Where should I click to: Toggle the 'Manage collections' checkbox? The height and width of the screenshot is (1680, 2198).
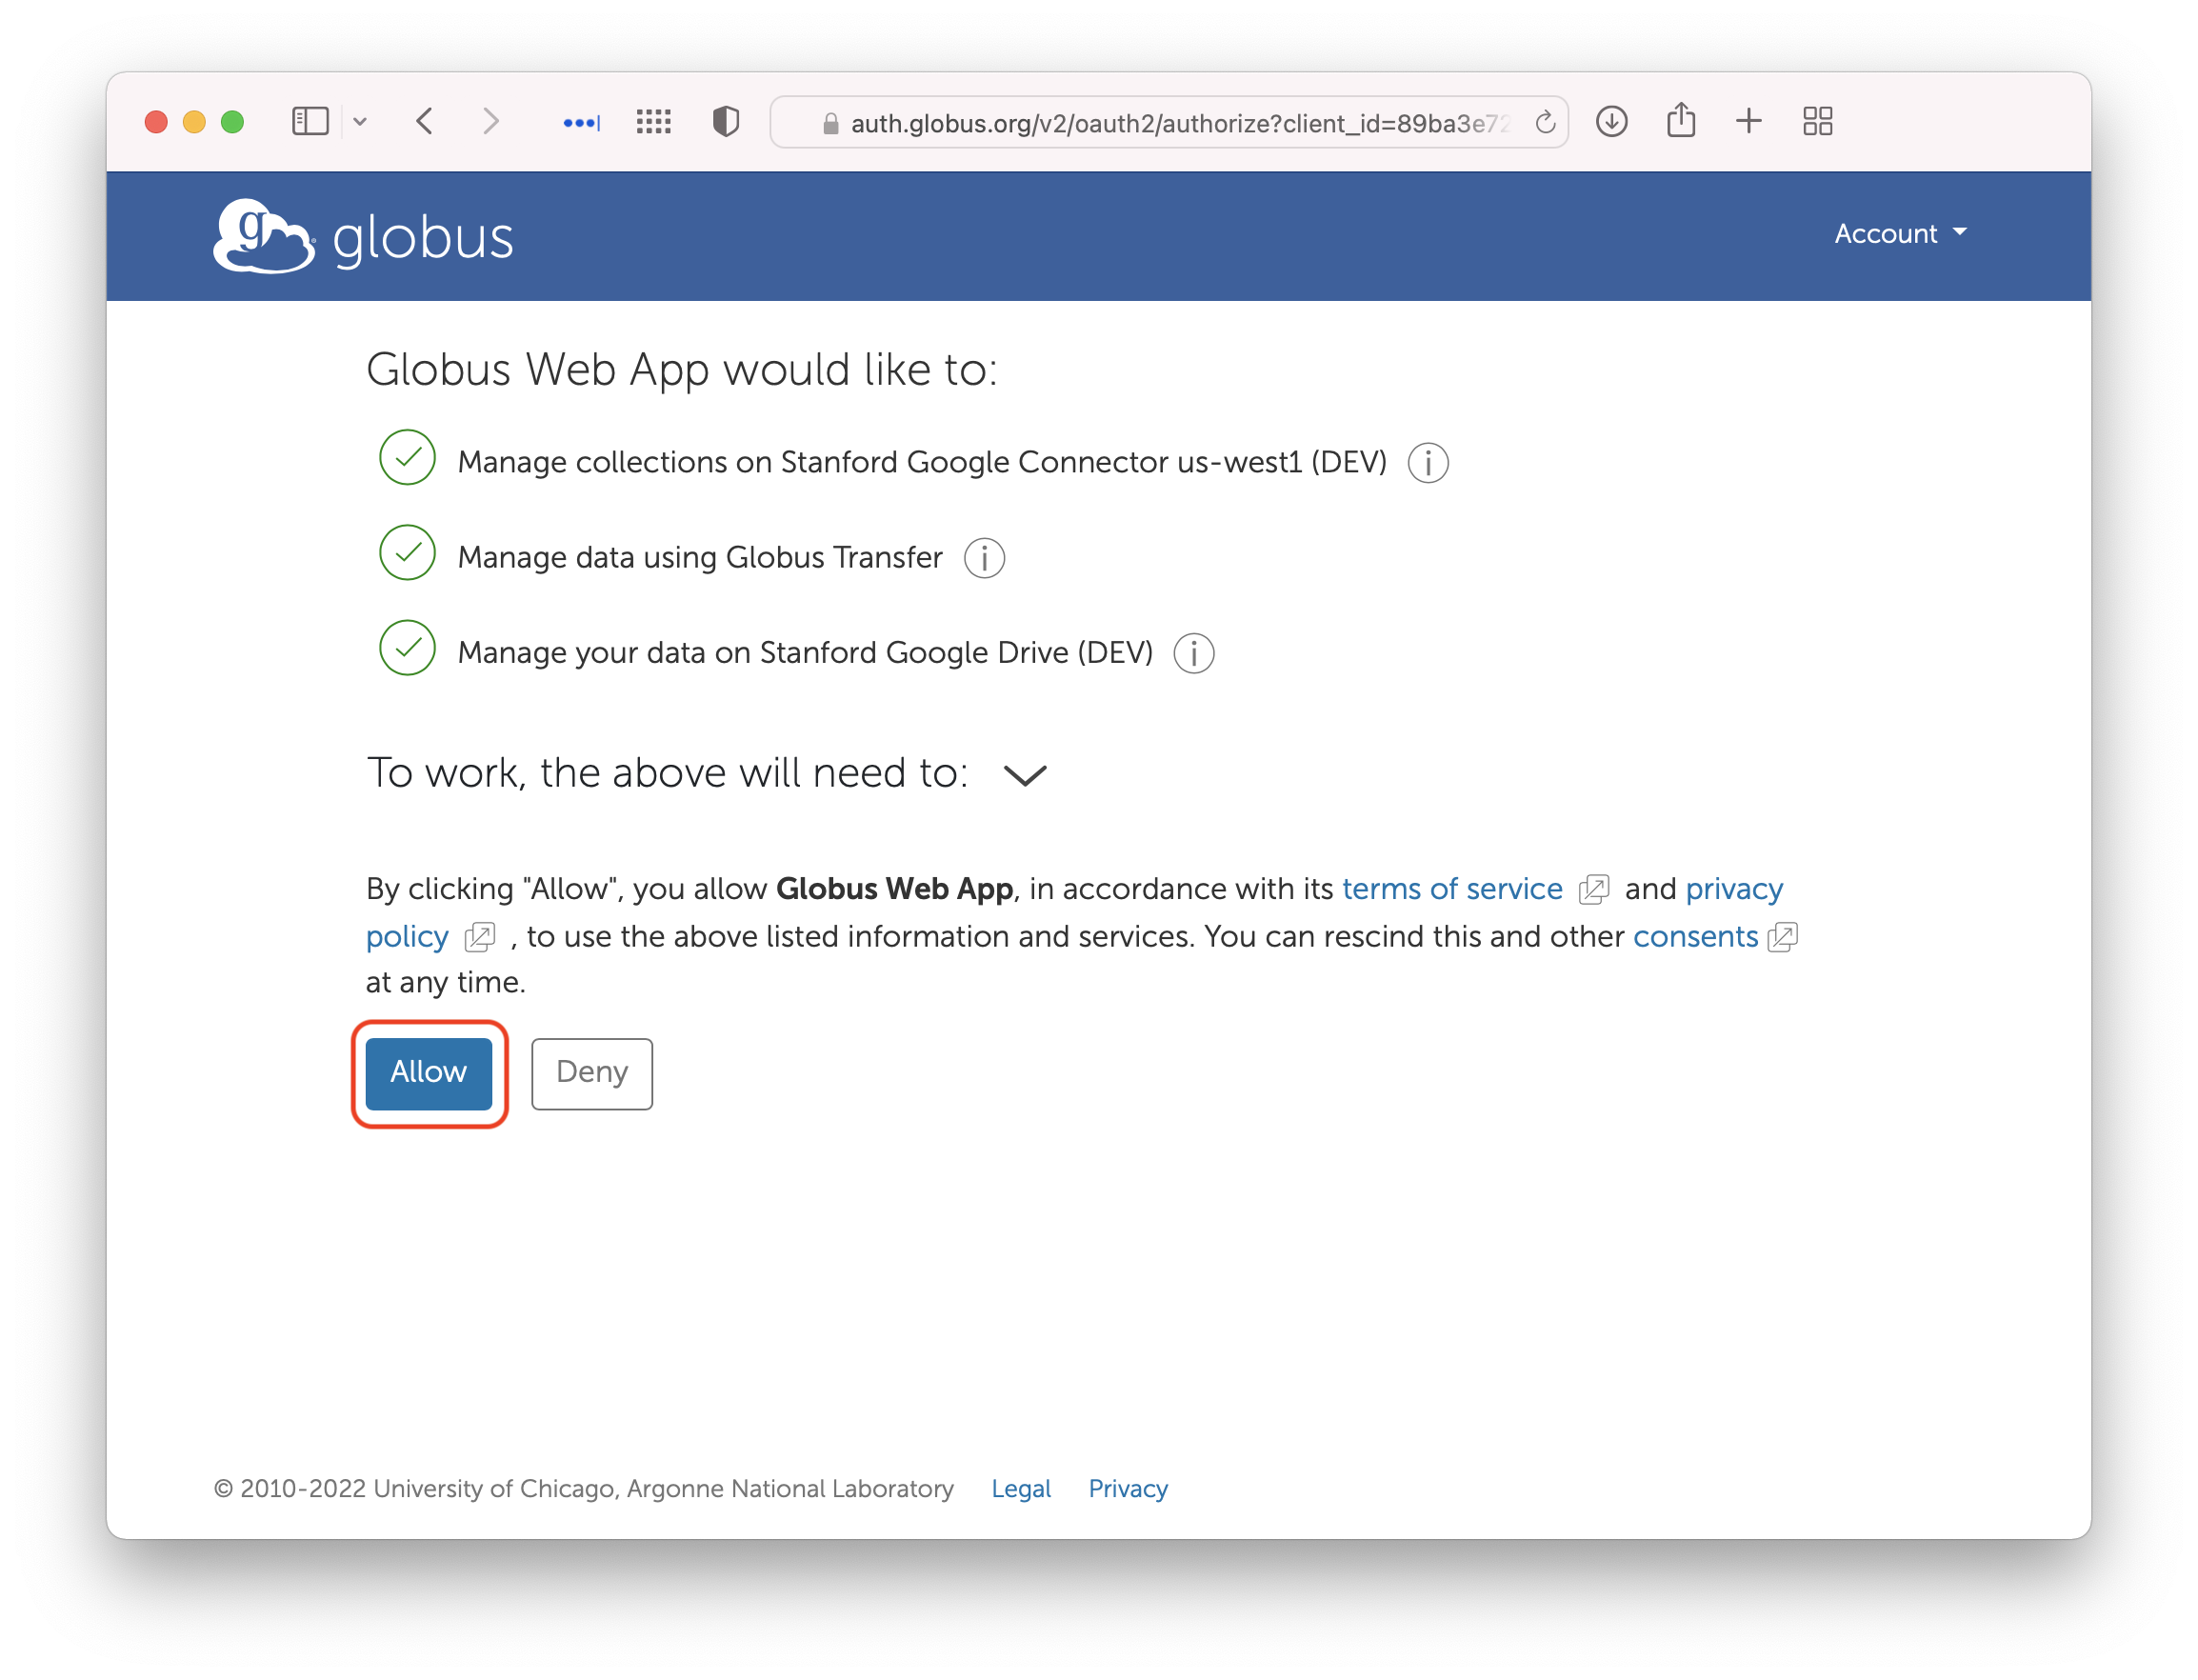[x=406, y=462]
